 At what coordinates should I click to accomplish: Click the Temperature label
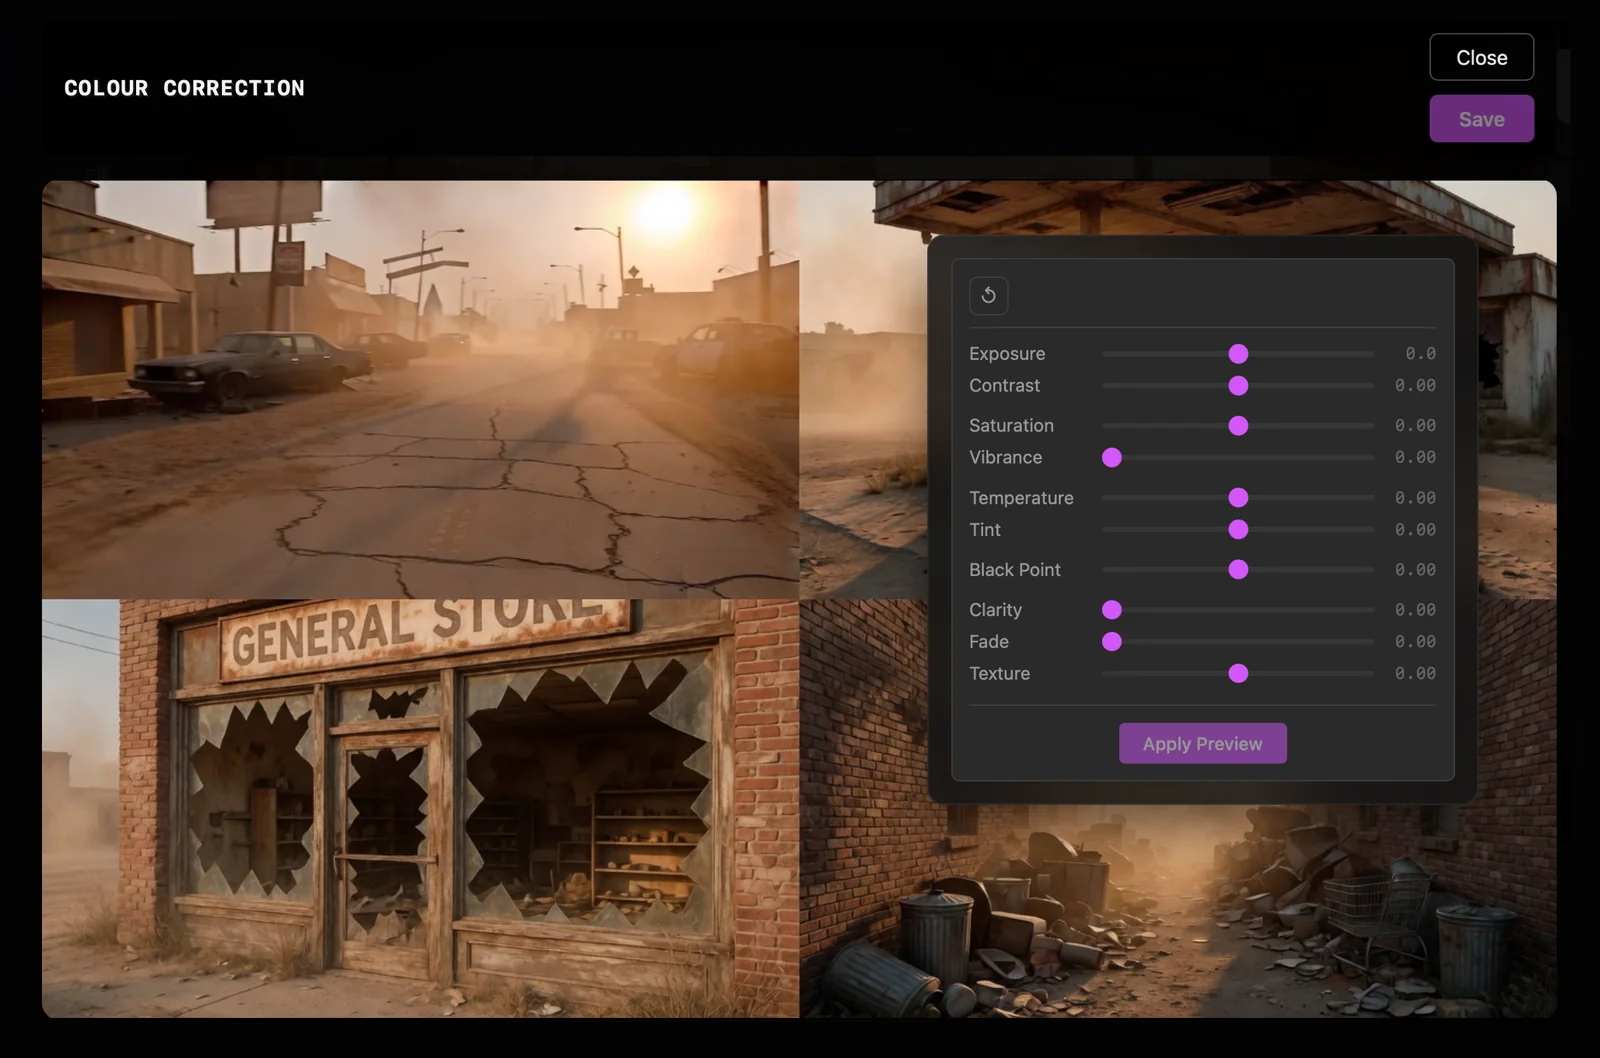tap(1021, 498)
